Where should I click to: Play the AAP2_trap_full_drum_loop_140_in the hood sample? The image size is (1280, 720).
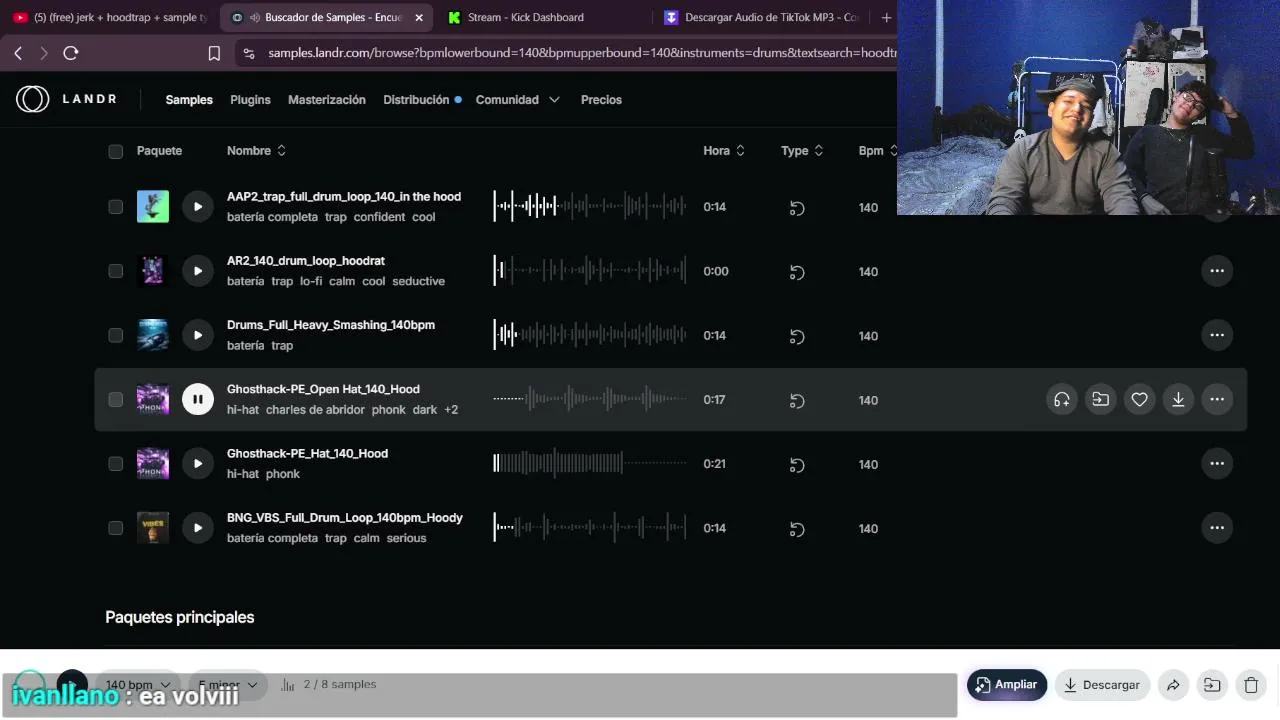tap(198, 207)
